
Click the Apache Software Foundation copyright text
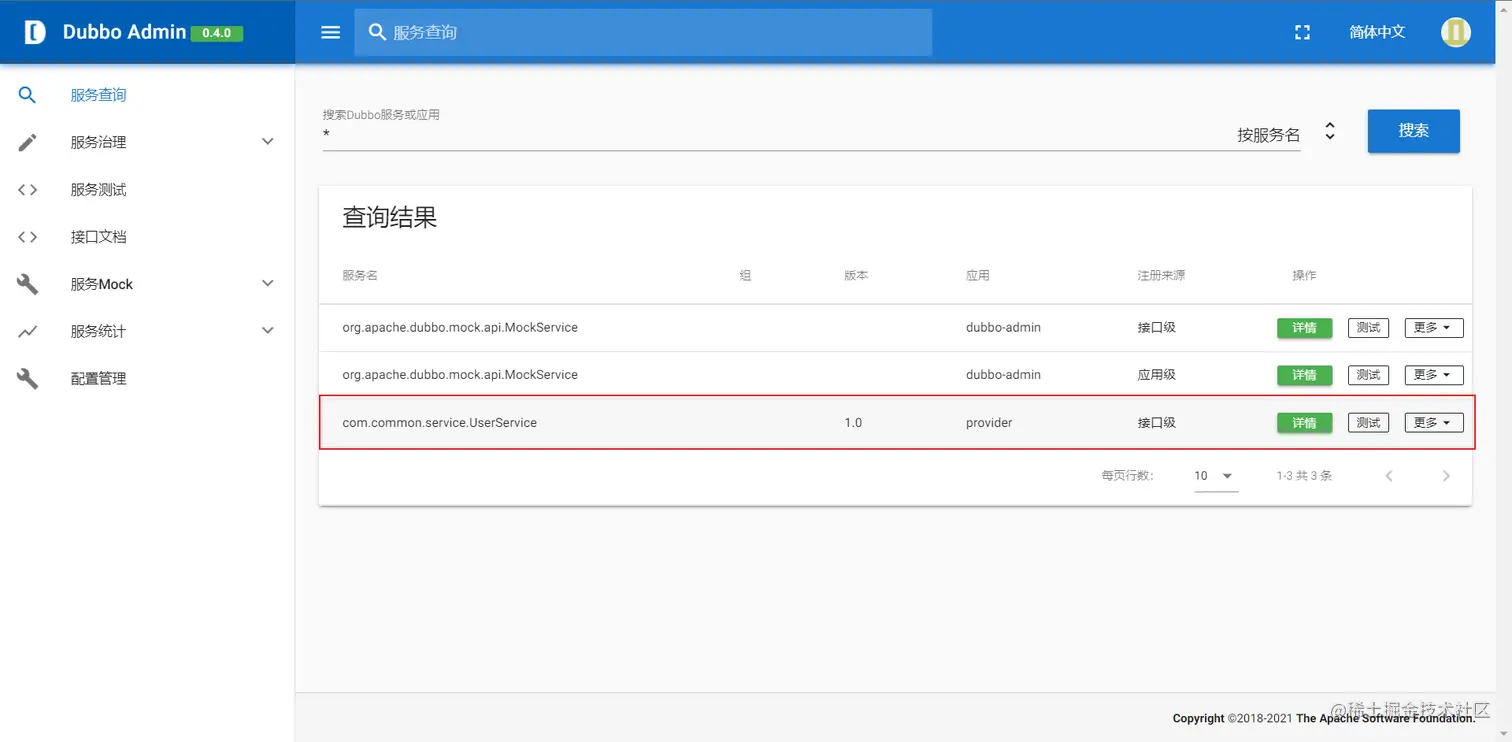1323,718
